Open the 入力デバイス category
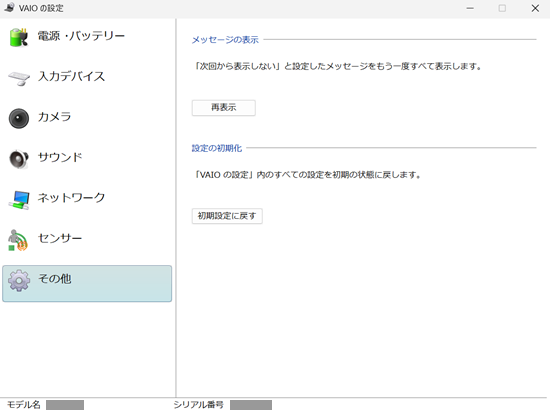Screen dimensions: 550x411 (x=87, y=78)
